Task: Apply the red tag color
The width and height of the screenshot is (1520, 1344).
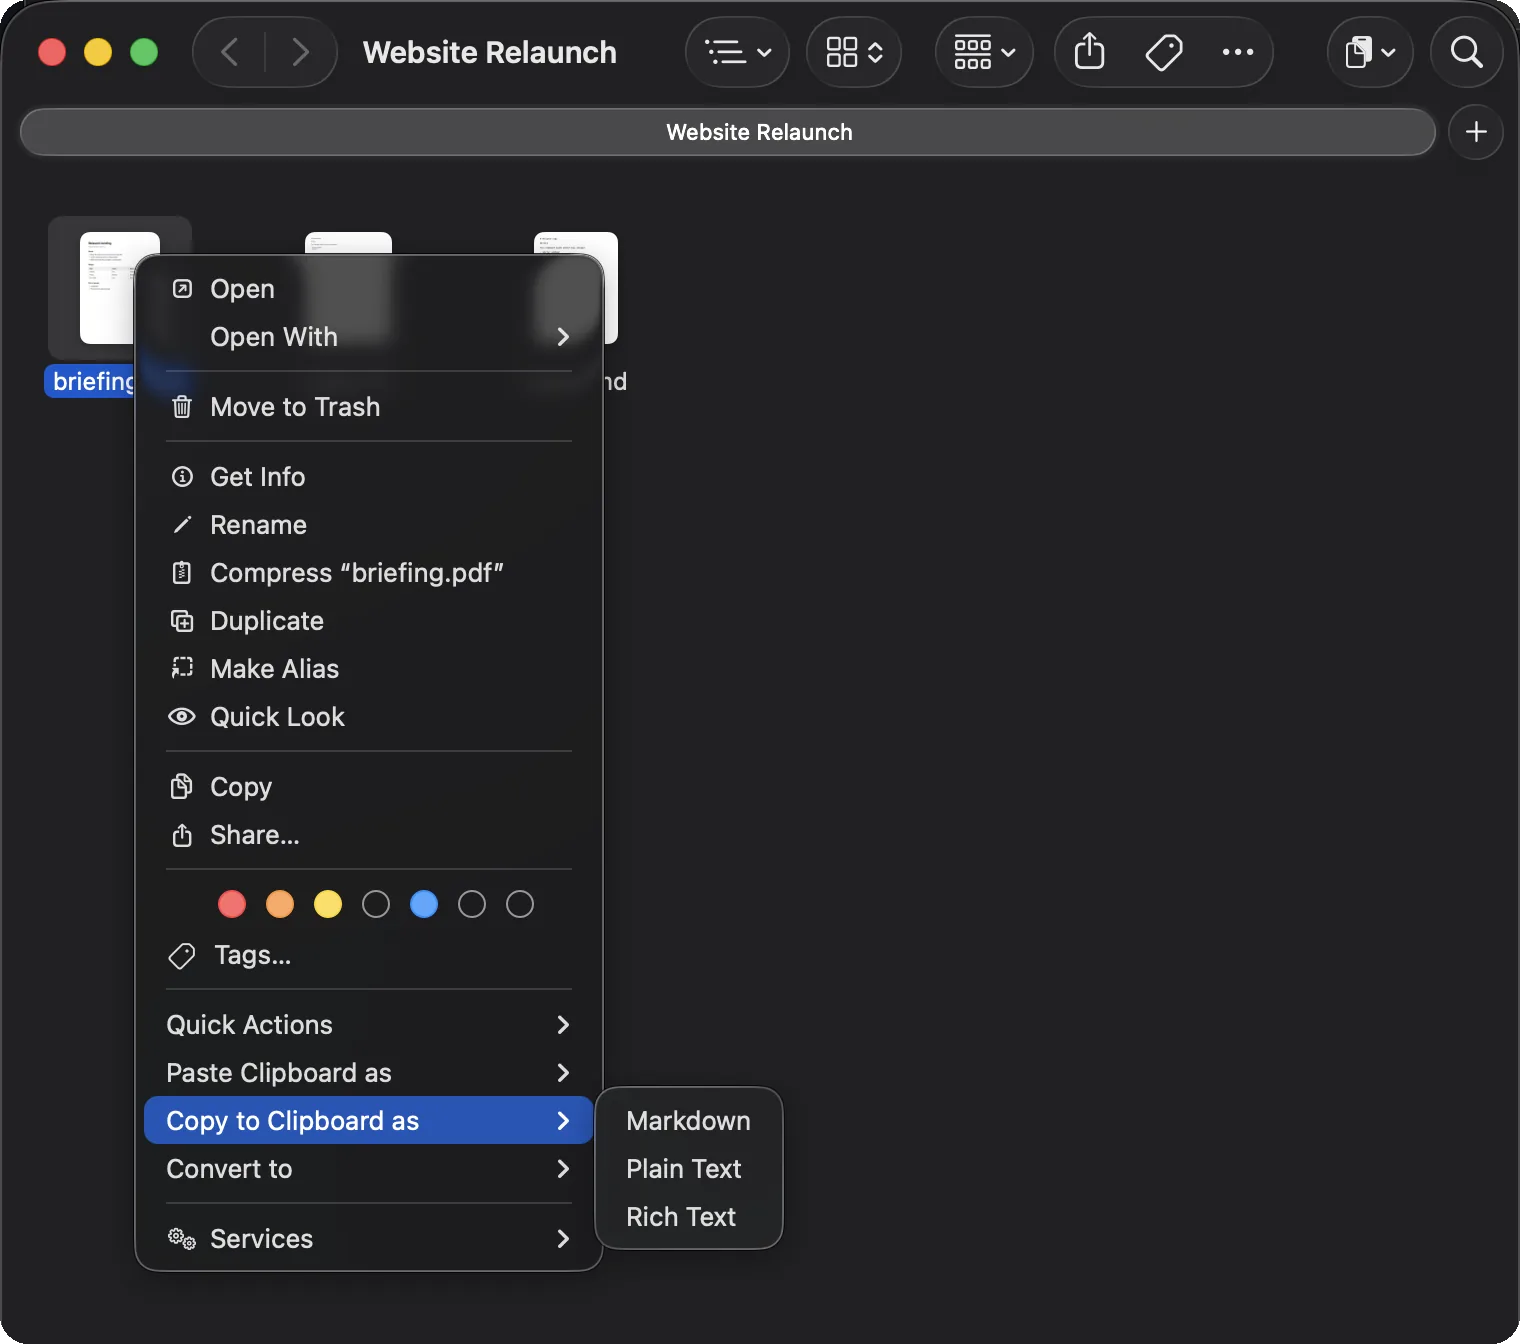Action: coord(232,905)
